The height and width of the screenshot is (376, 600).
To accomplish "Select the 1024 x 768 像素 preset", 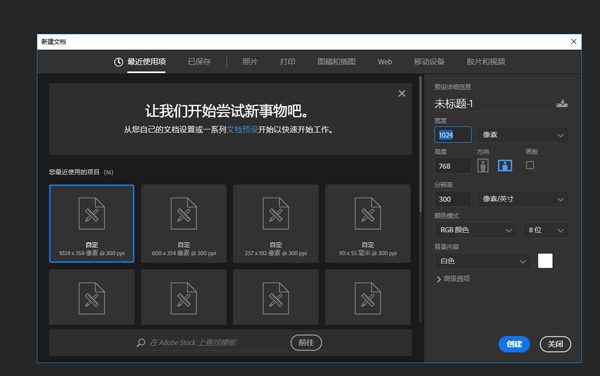I will click(92, 223).
